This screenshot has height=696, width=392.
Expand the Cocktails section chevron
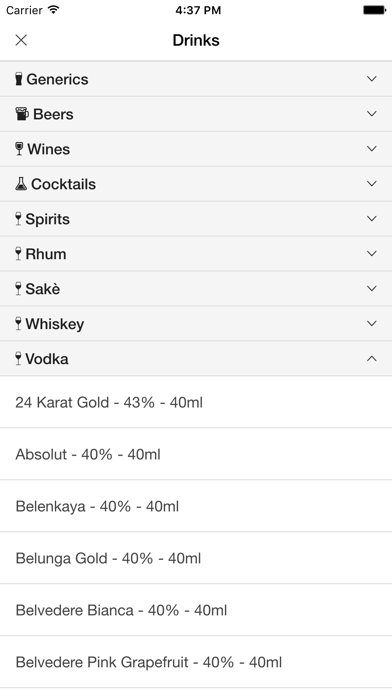click(372, 183)
